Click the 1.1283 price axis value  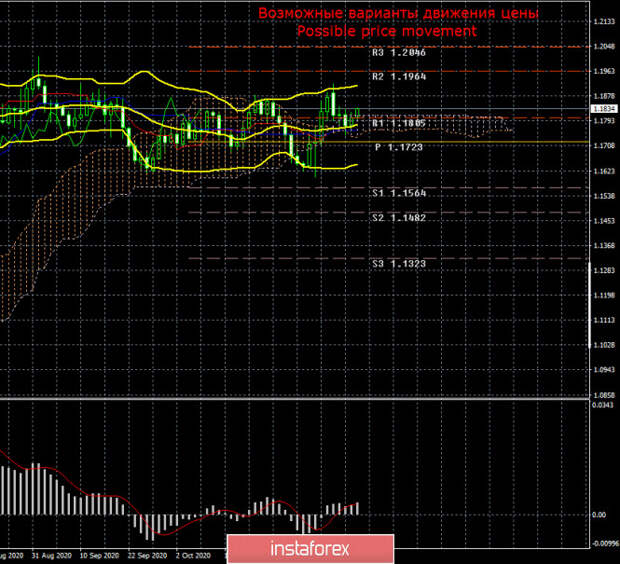(605, 271)
